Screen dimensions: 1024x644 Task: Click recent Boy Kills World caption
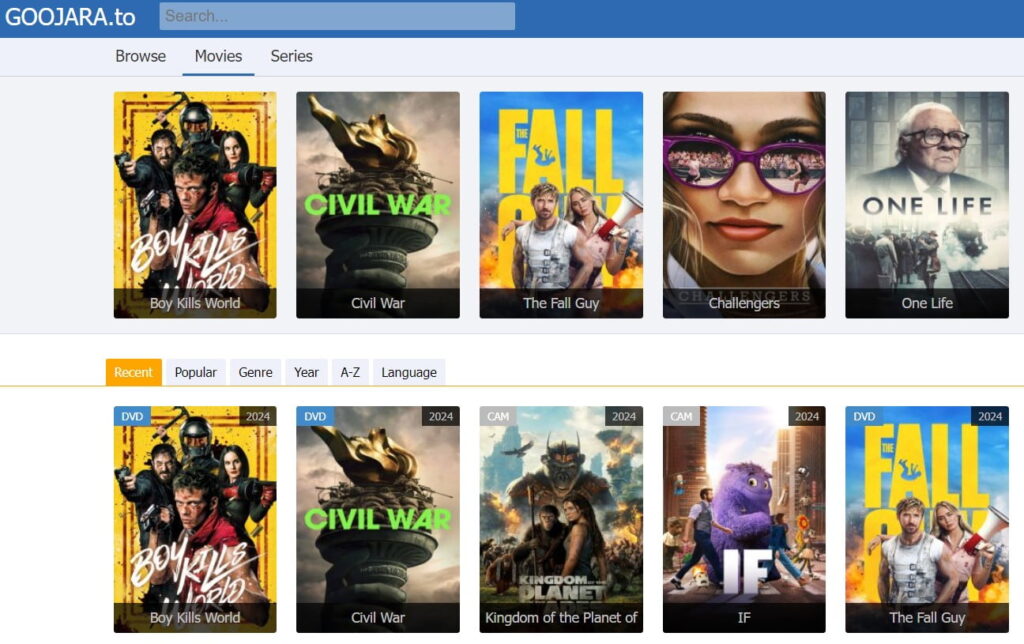195,618
